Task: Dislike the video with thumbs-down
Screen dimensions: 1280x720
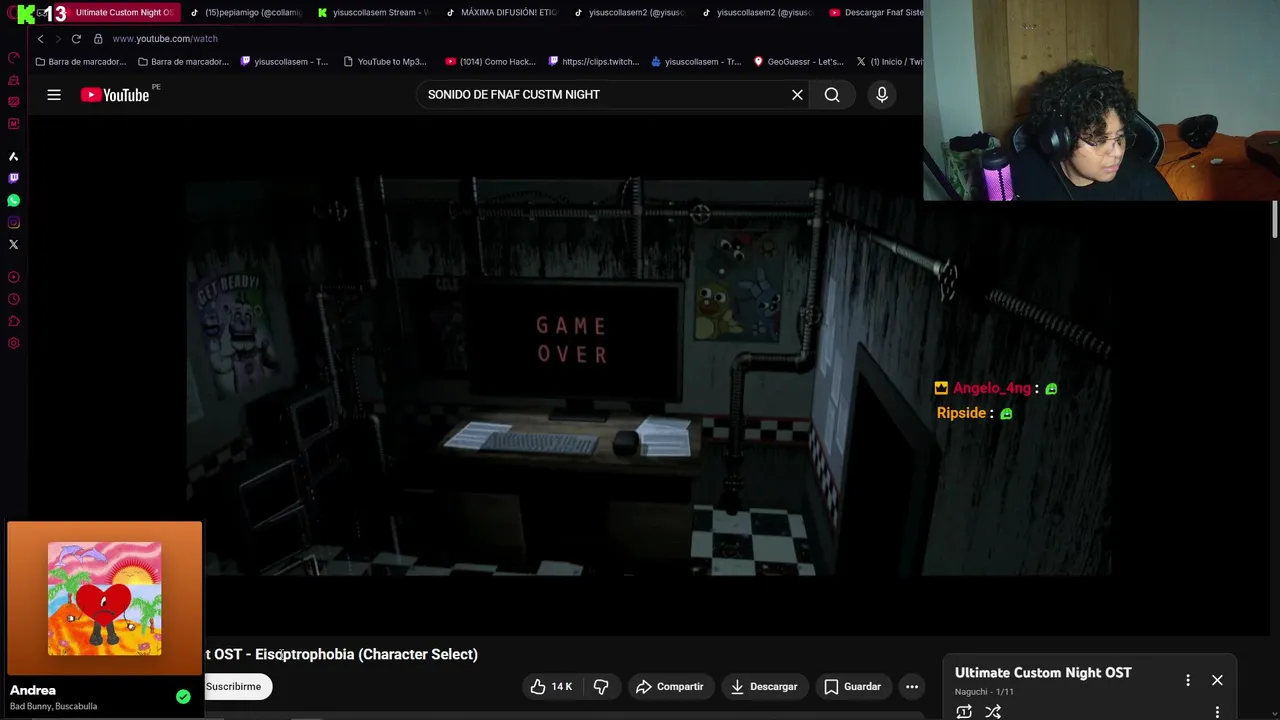Action: pos(601,686)
